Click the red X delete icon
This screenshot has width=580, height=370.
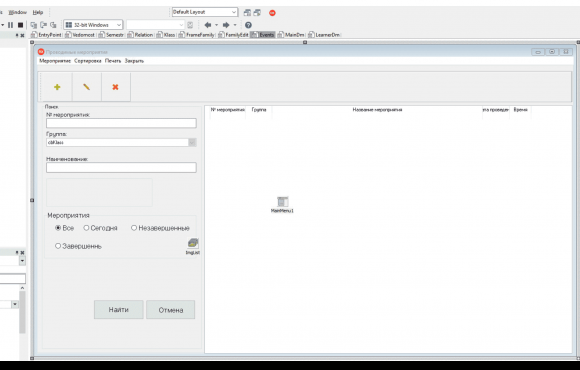pos(115,87)
